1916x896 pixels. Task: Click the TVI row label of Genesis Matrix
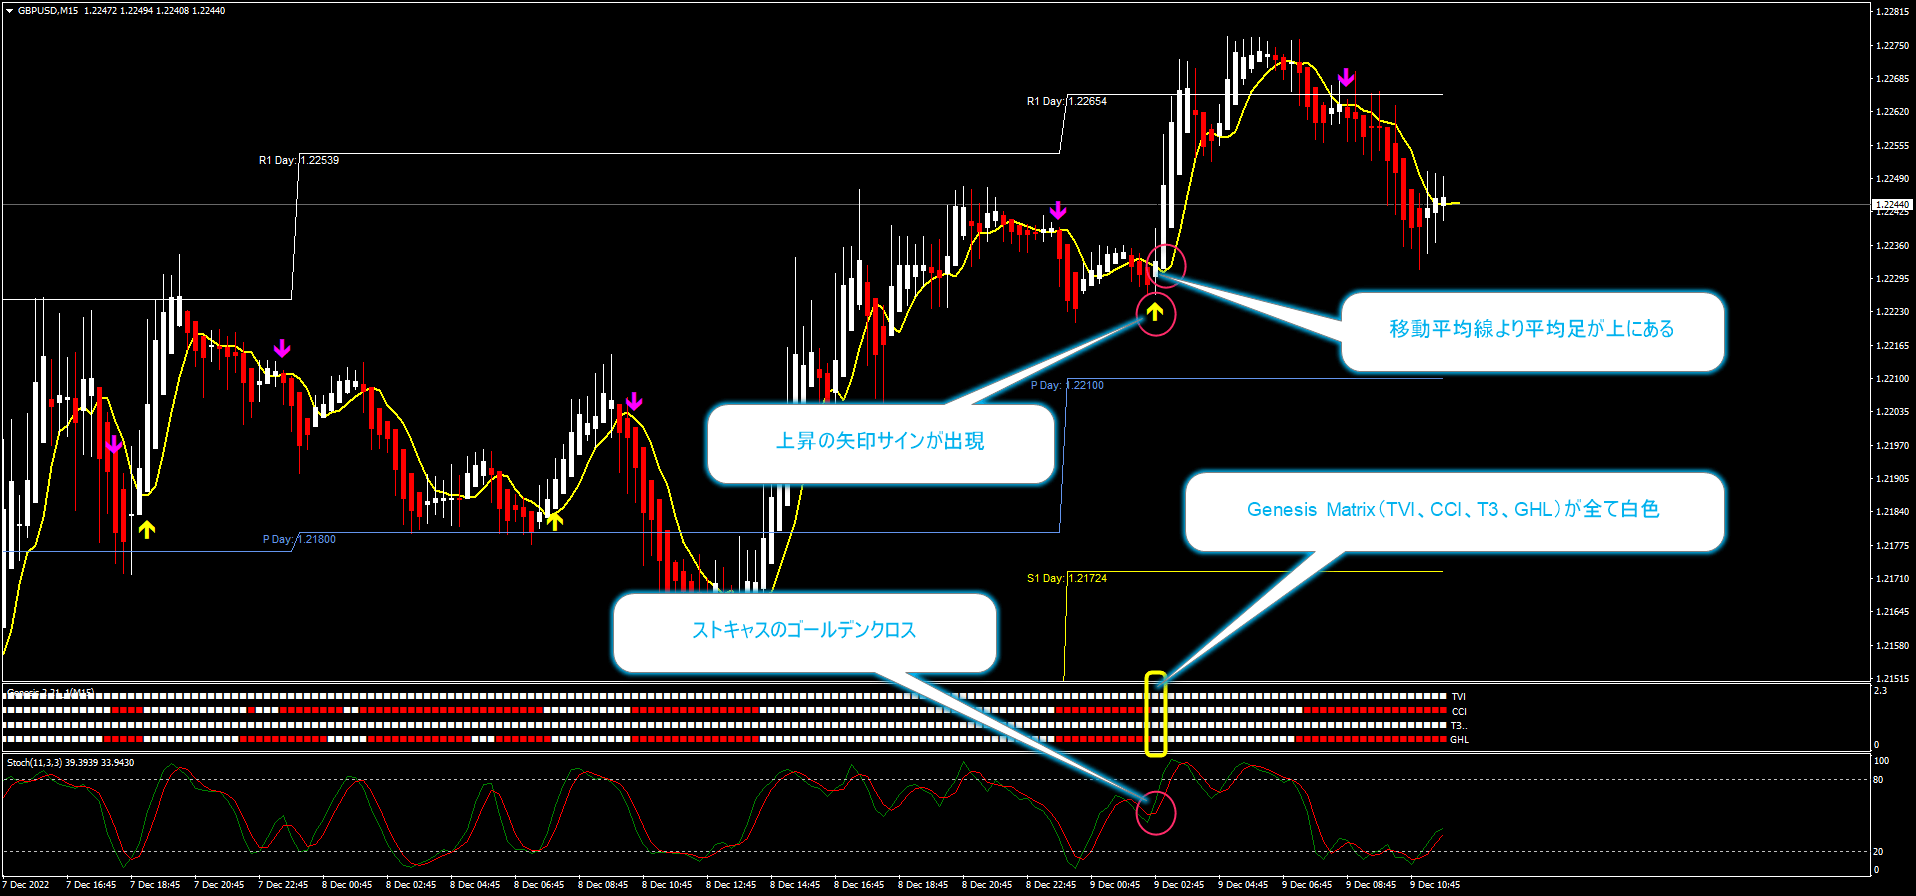[x=1459, y=697]
